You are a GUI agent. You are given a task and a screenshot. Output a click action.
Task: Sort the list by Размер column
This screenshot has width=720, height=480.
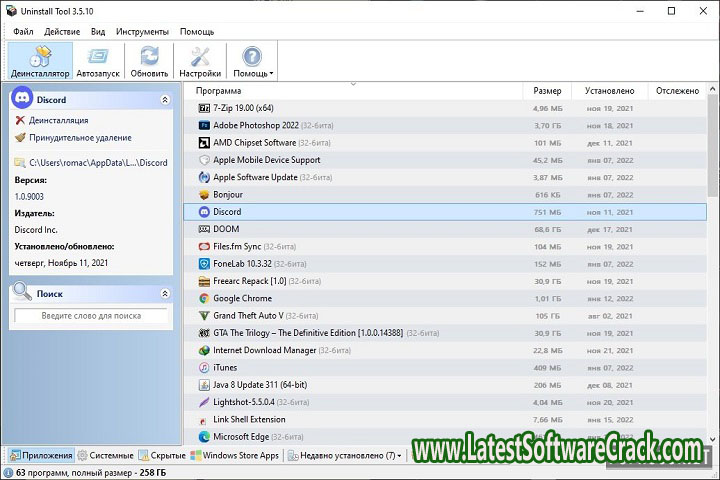(x=547, y=91)
